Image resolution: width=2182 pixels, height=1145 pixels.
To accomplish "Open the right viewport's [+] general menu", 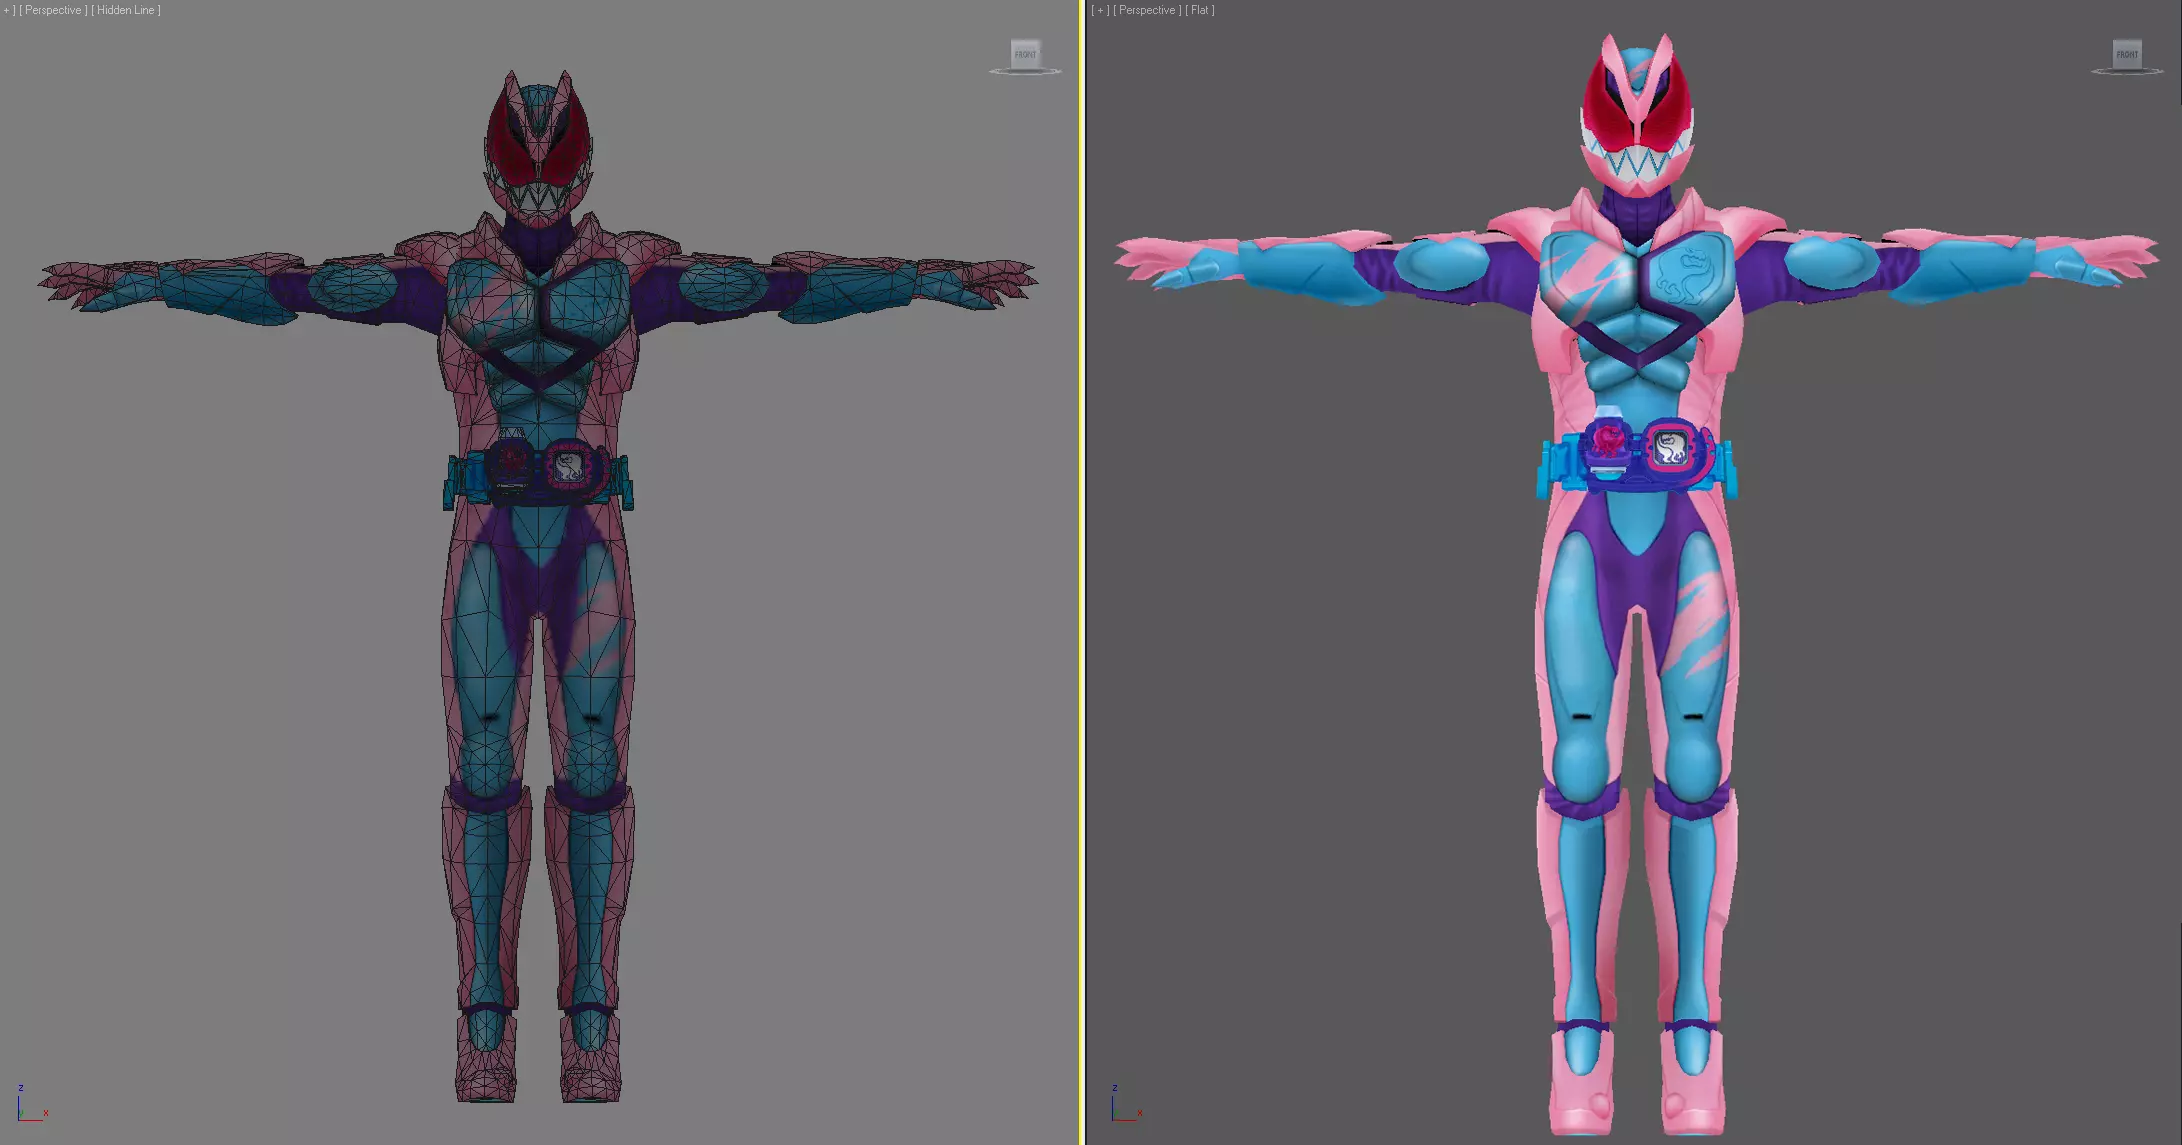I will coord(1100,10).
